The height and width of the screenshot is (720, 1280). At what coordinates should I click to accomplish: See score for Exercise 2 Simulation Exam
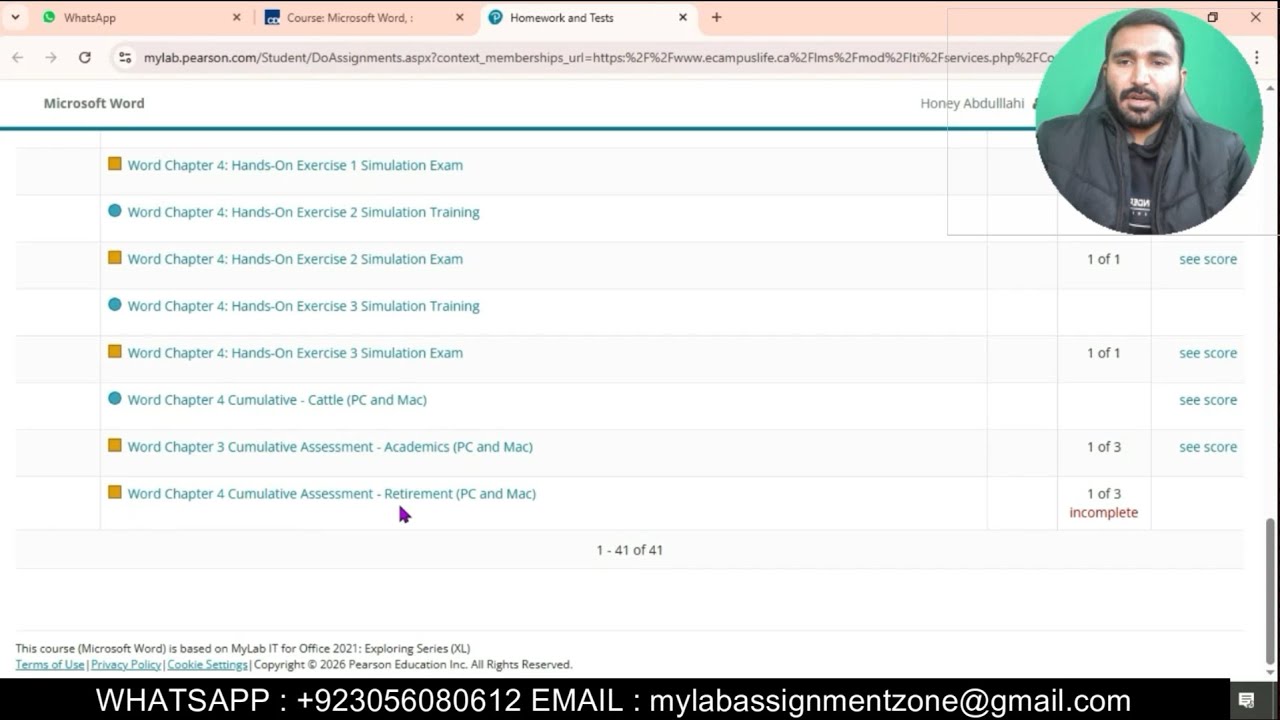click(1208, 259)
